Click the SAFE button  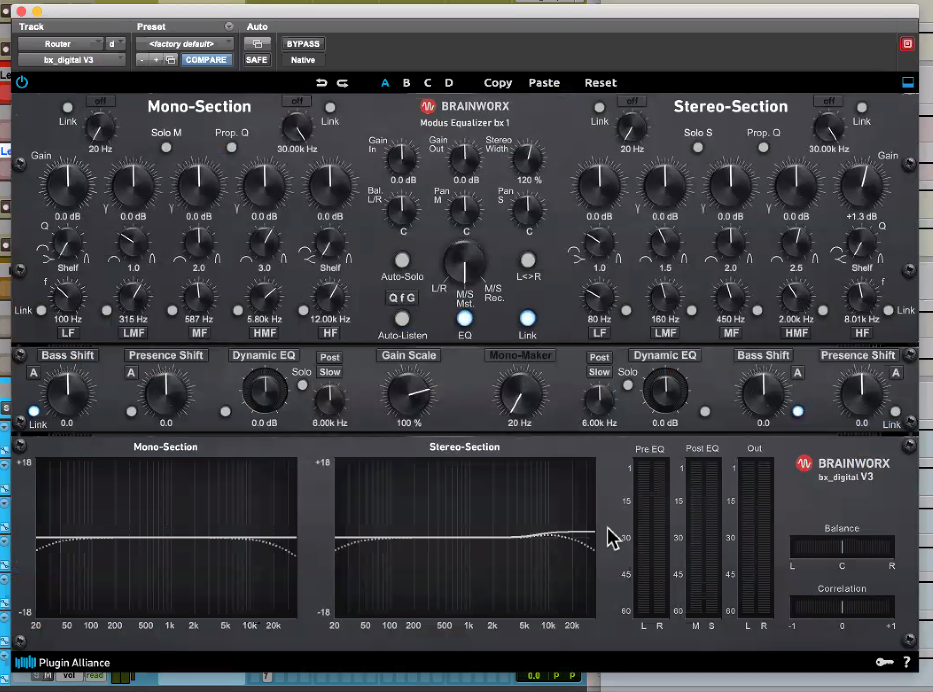pos(256,60)
